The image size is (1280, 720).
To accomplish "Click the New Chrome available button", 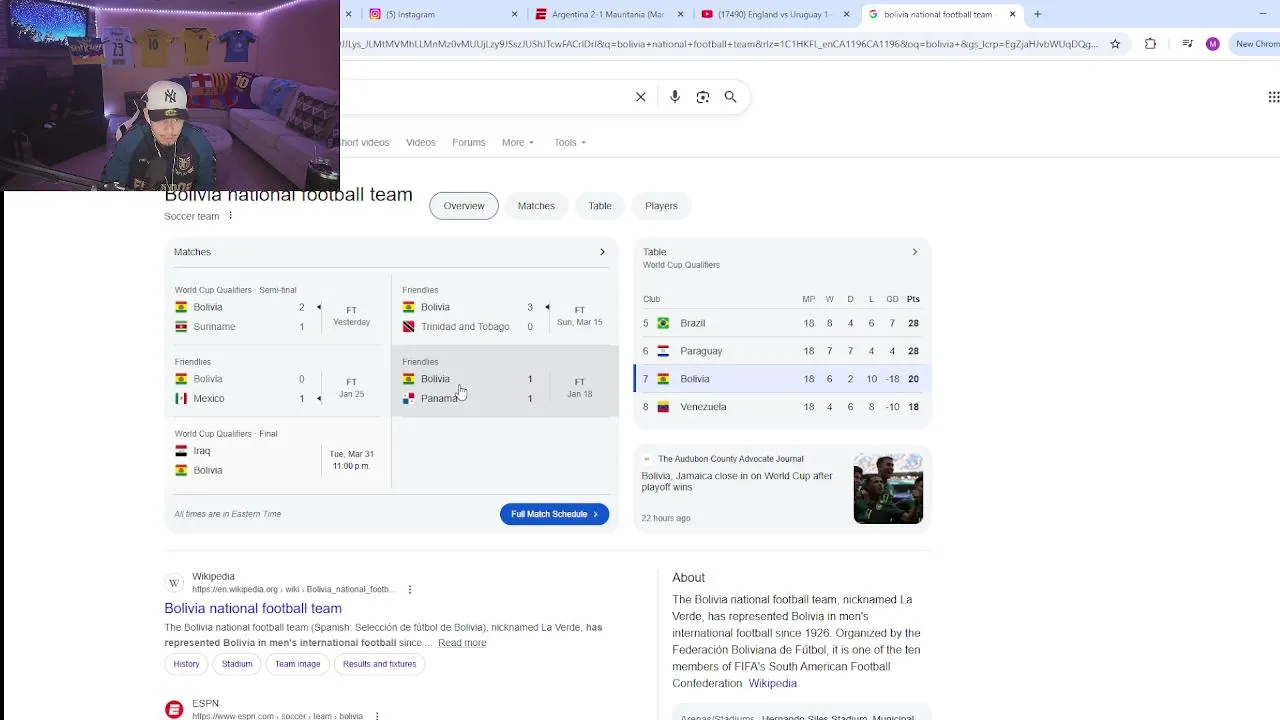I will click(x=1255, y=44).
